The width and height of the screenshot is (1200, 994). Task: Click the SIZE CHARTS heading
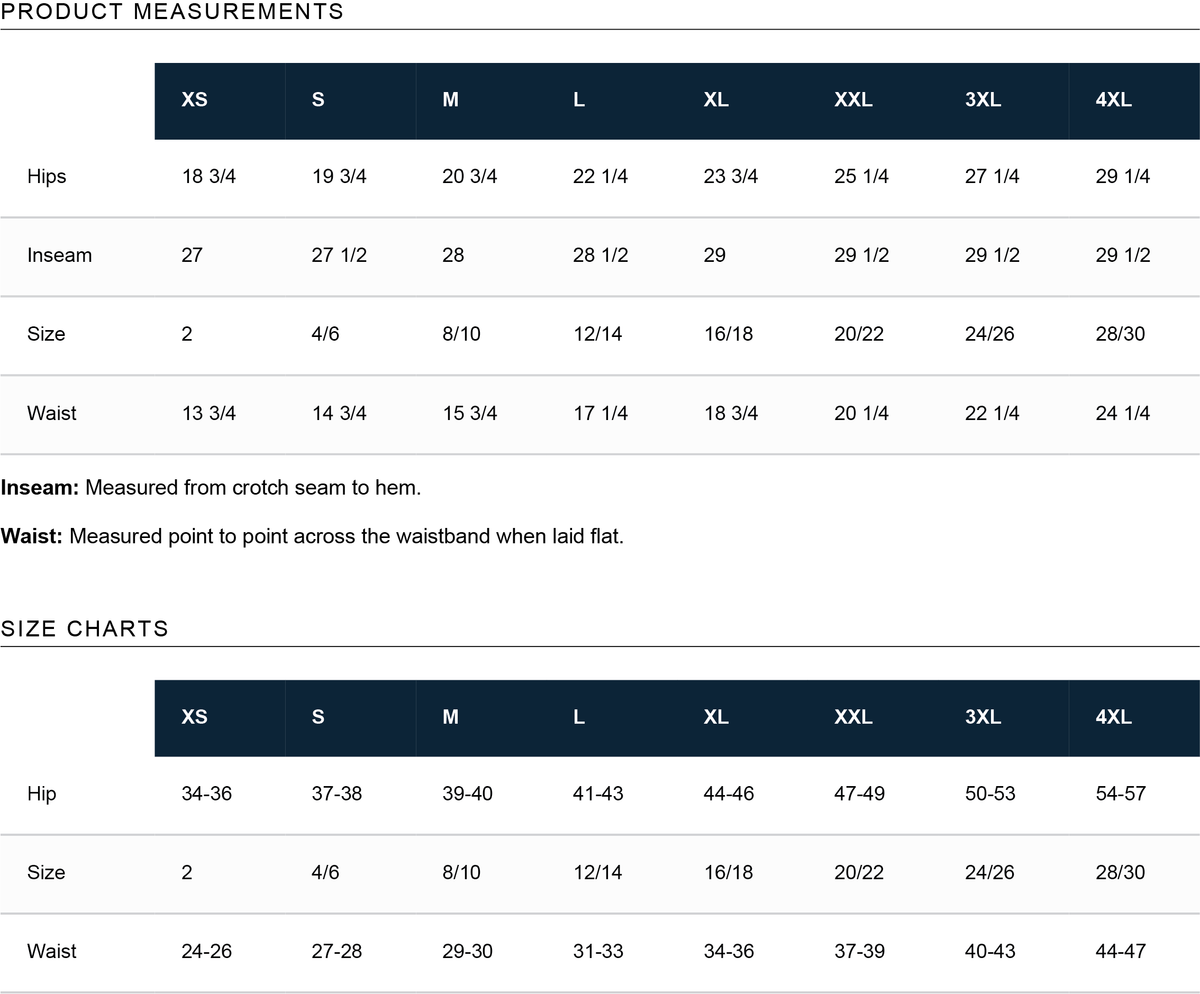84,629
